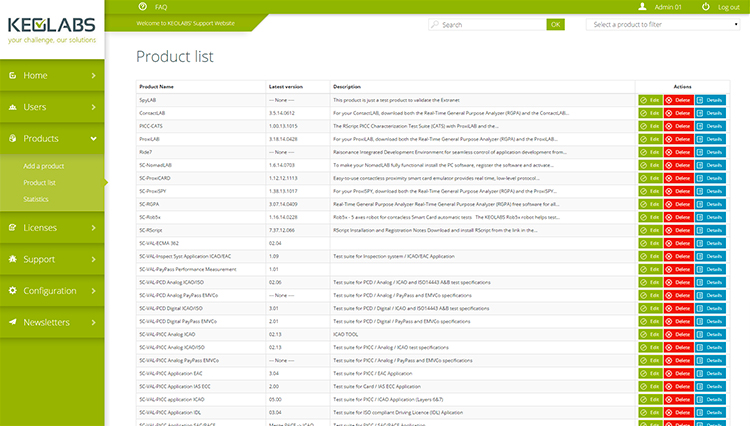Delete the ContactLAB product

coord(678,113)
